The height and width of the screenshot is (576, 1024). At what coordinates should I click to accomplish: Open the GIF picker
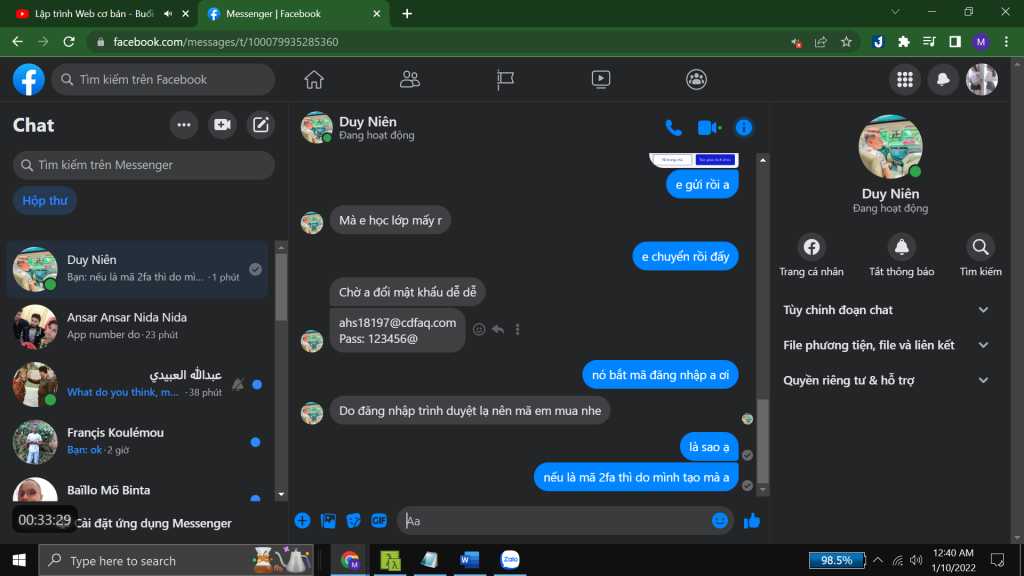[379, 520]
